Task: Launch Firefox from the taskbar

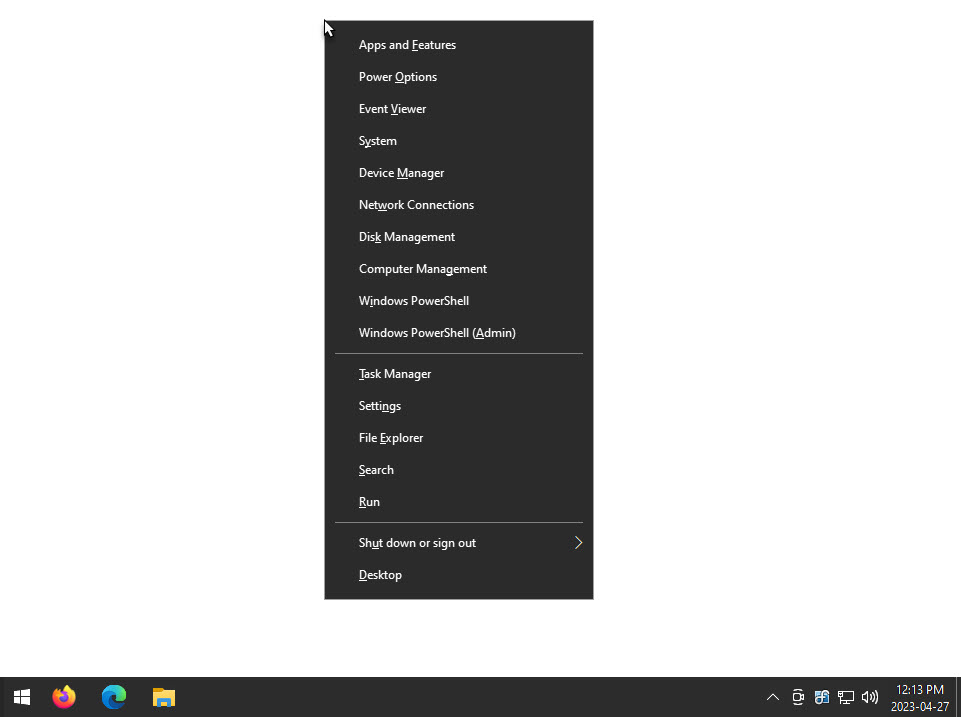Action: (x=64, y=697)
